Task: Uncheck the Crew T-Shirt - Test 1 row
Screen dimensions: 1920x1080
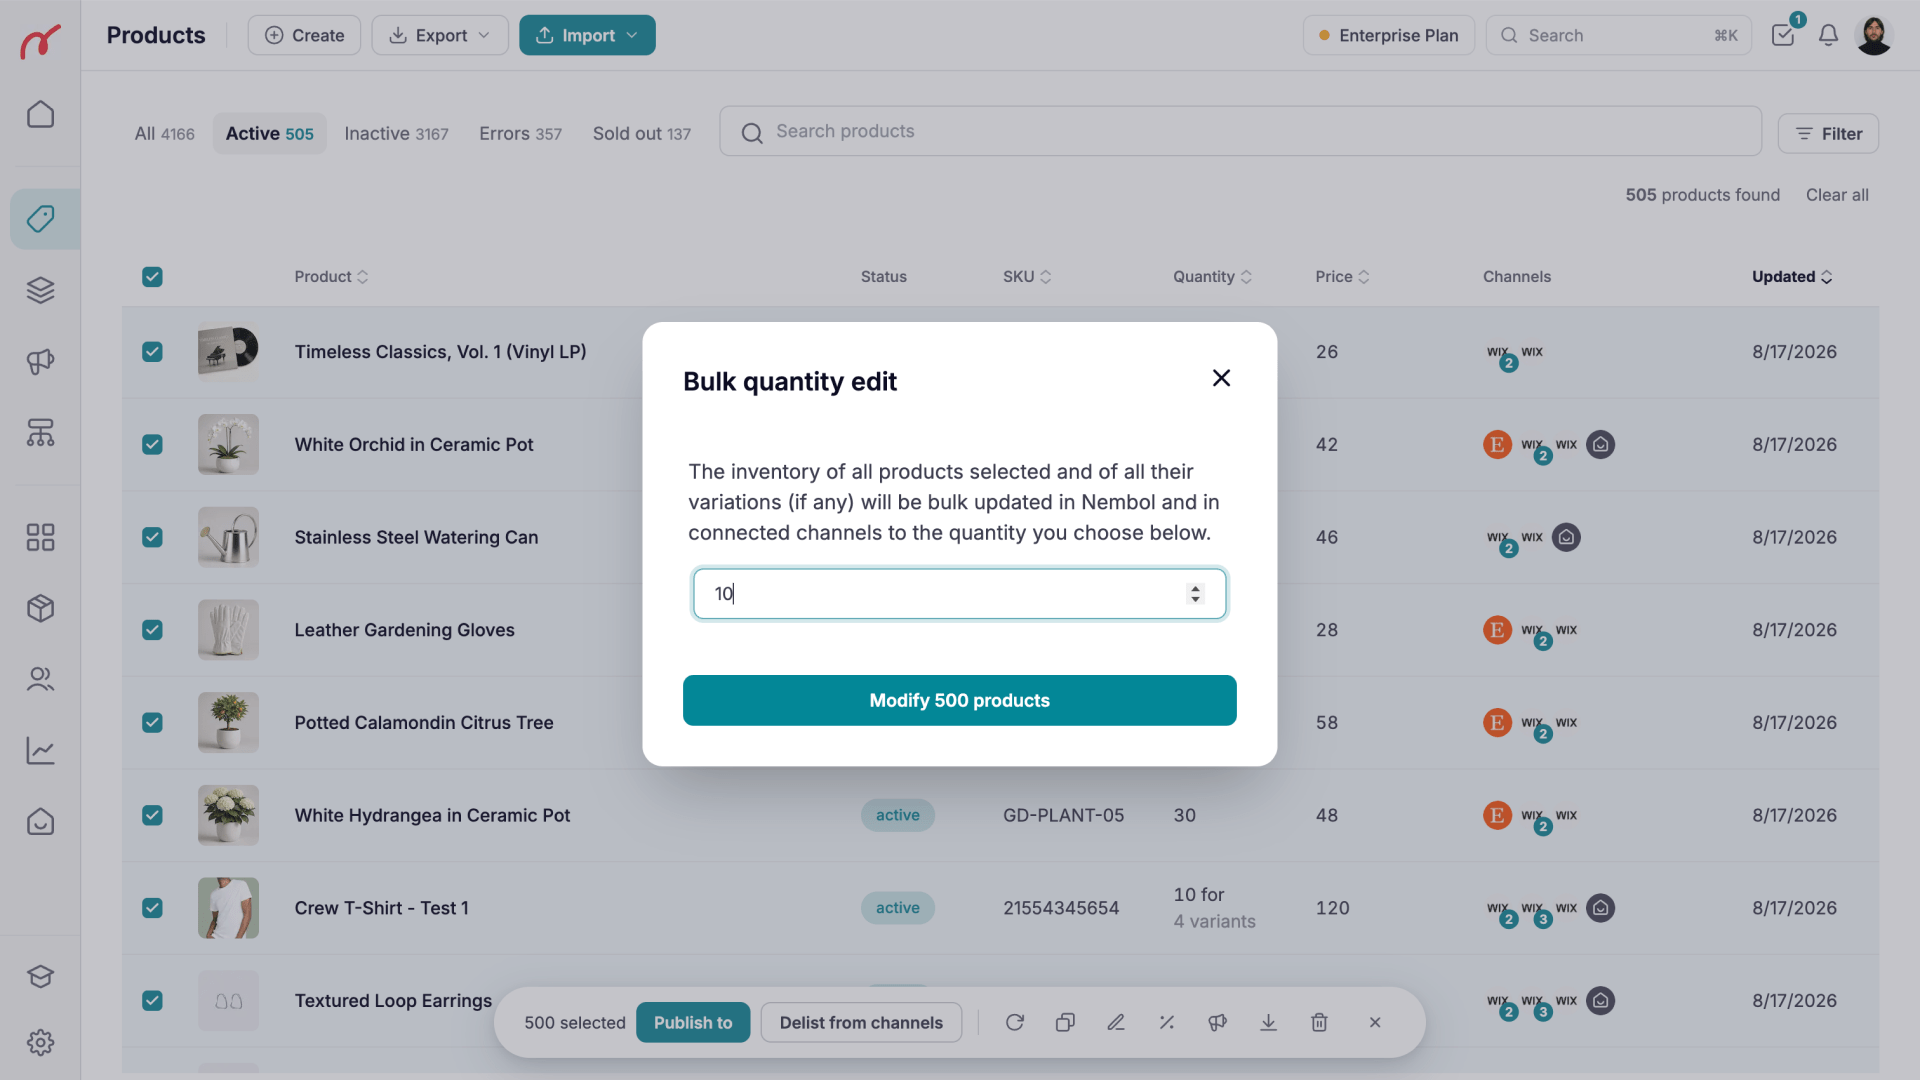Action: pyautogui.click(x=152, y=908)
